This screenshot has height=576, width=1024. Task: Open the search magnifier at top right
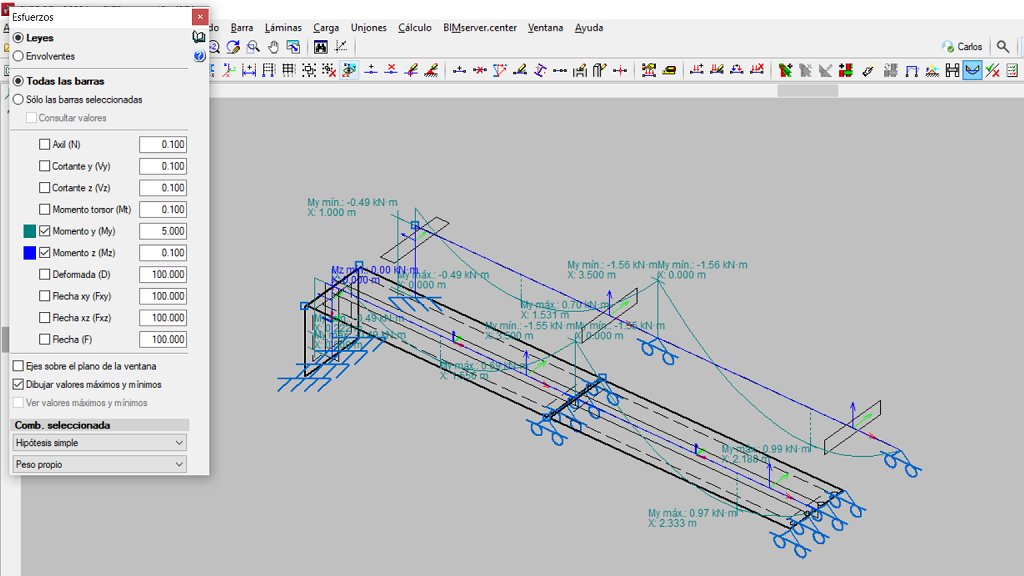pos(1003,45)
